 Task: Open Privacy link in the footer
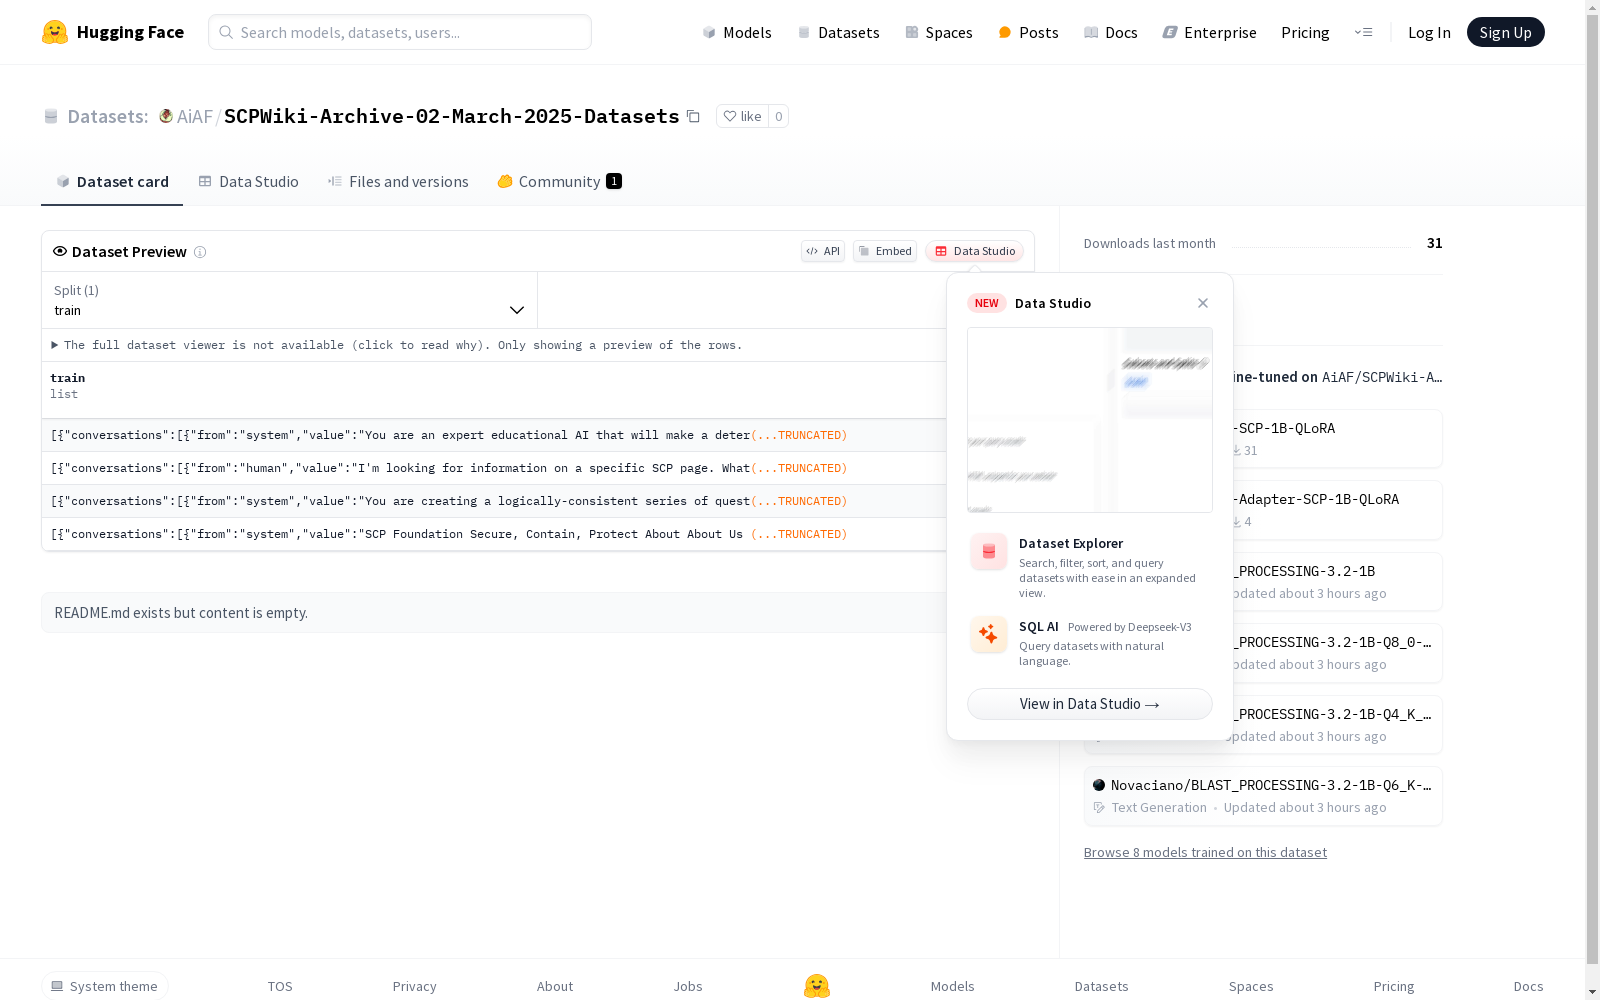click(x=415, y=986)
